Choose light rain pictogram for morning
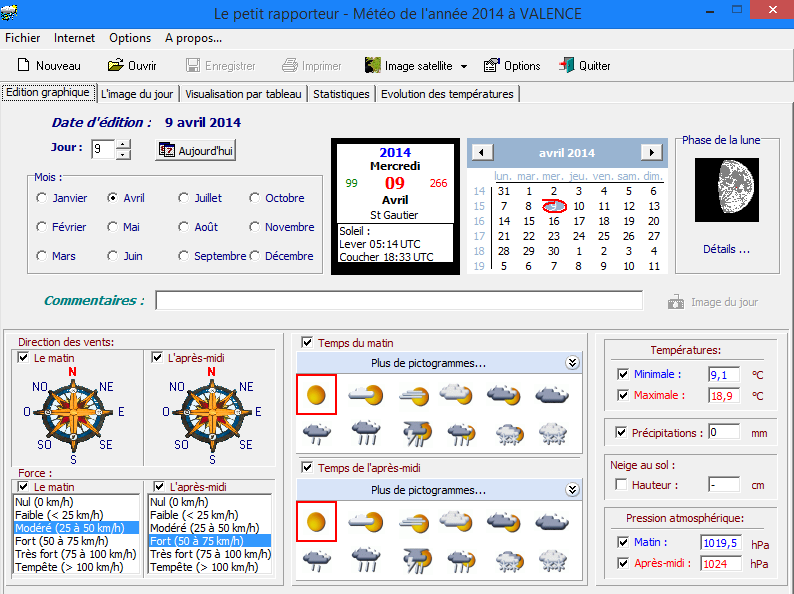 (x=316, y=434)
